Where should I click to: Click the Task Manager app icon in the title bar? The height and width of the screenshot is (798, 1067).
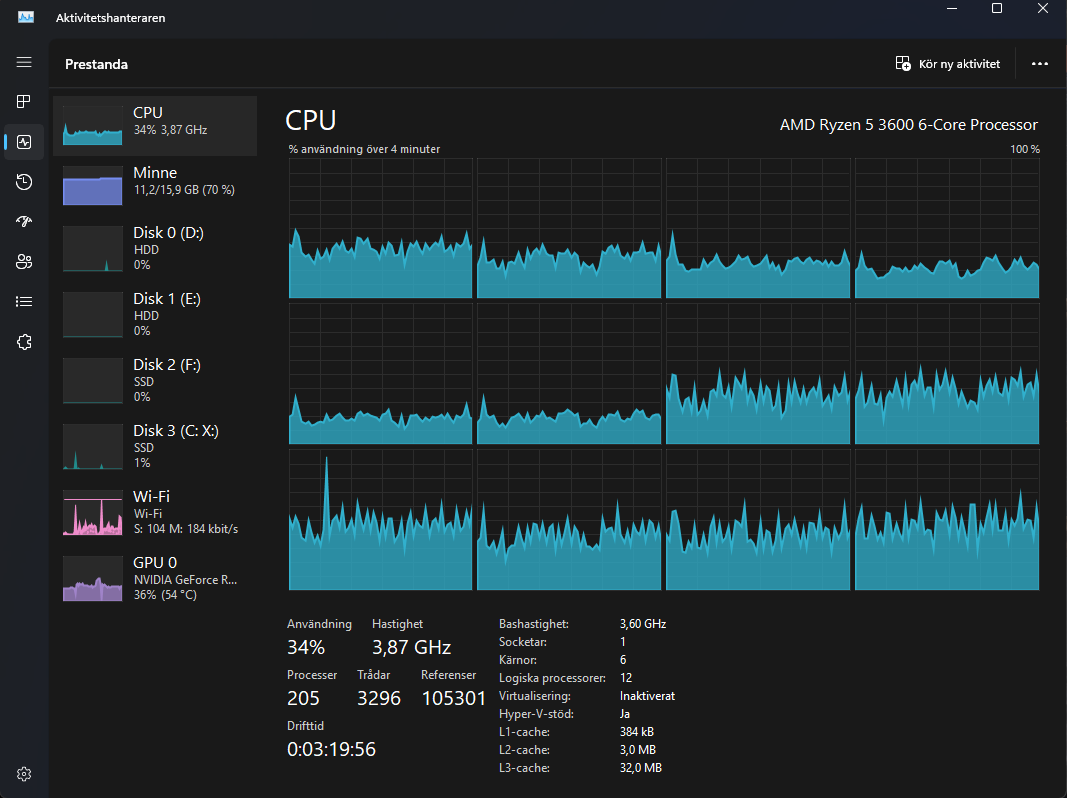click(x=26, y=17)
